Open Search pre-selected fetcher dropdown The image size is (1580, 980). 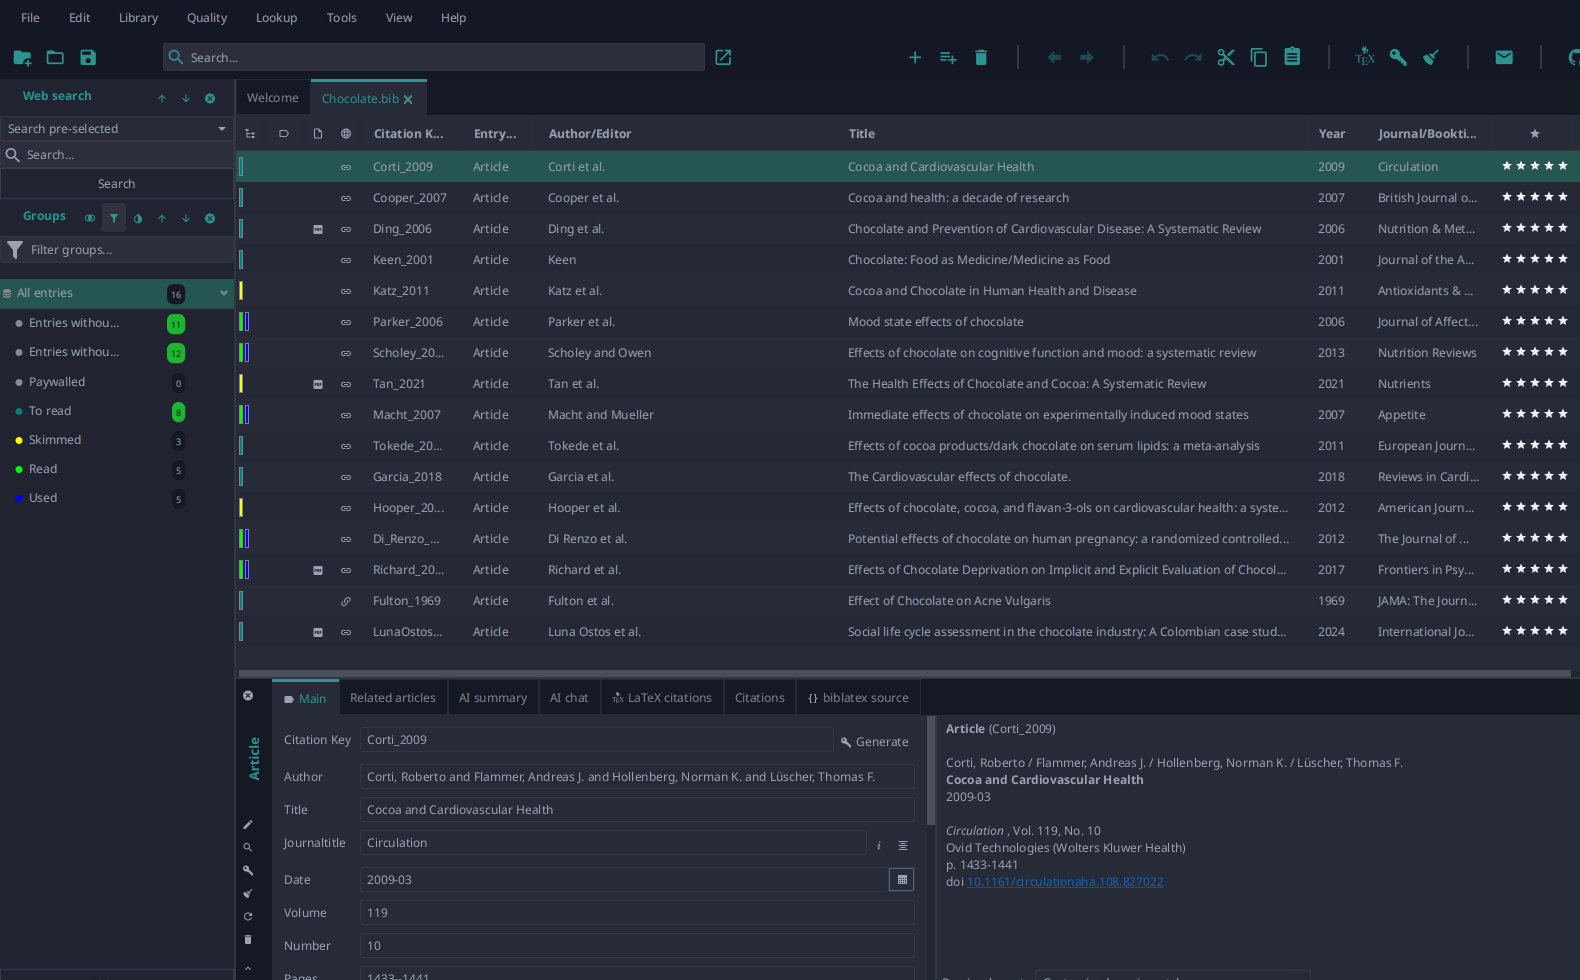click(x=117, y=129)
